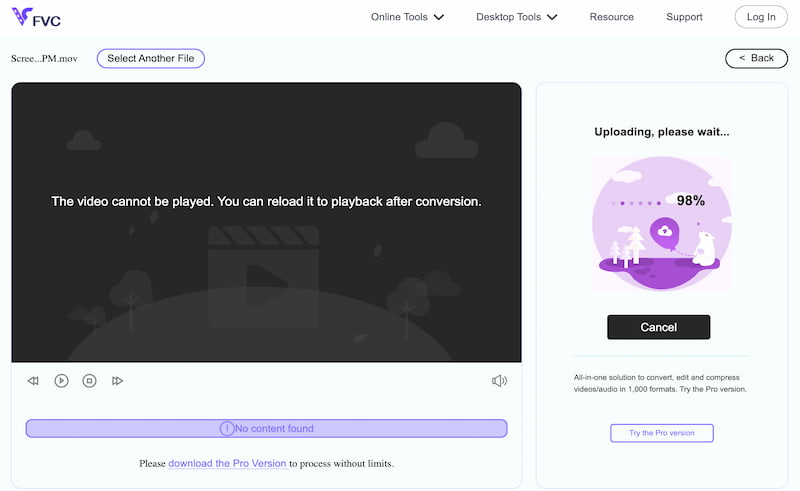
Task: Click the exclamation icon in content bar
Action: pyautogui.click(x=227, y=428)
